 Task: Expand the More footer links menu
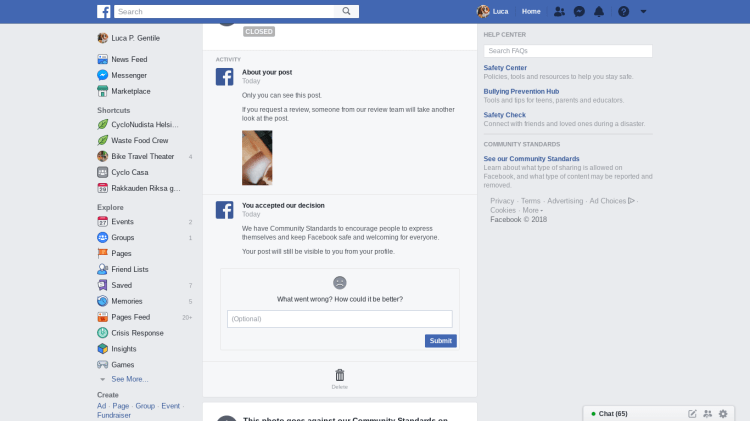532,210
